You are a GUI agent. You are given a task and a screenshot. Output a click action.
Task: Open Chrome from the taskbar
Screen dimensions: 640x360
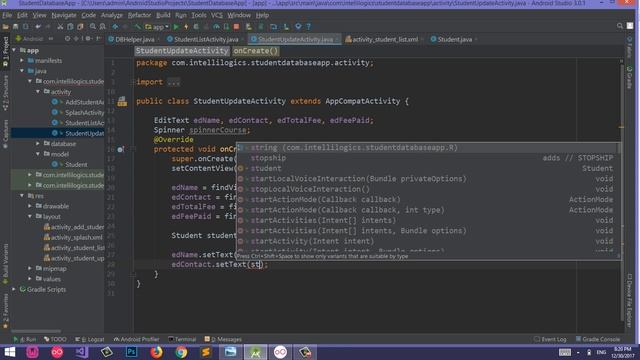coord(181,352)
